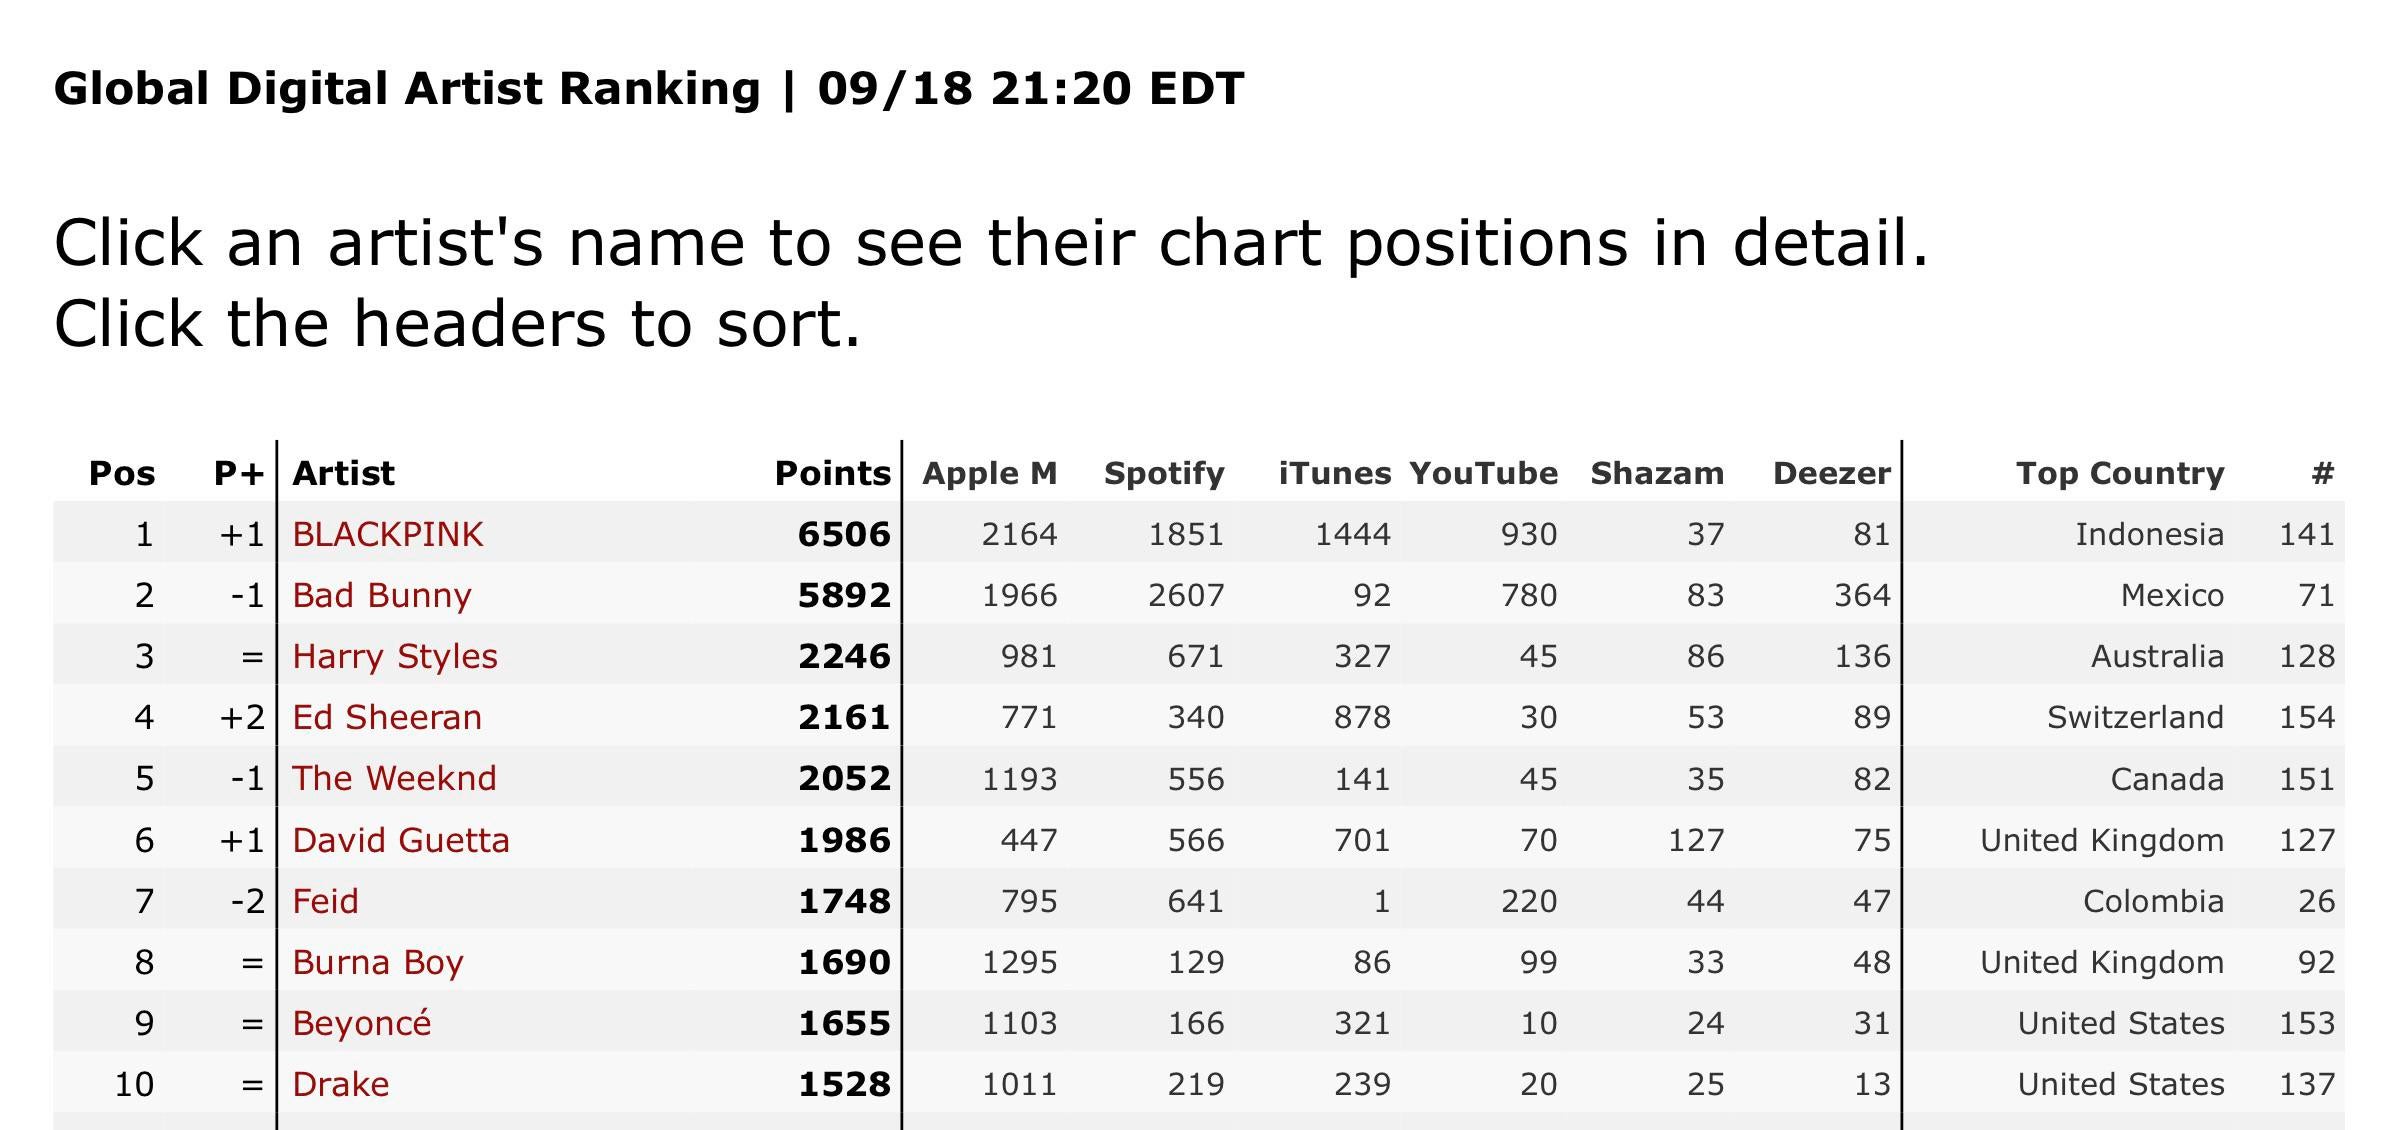Viewport: 2386px width, 1130px height.
Task: Sort alphabetically using Artist header
Action: pyautogui.click(x=343, y=473)
